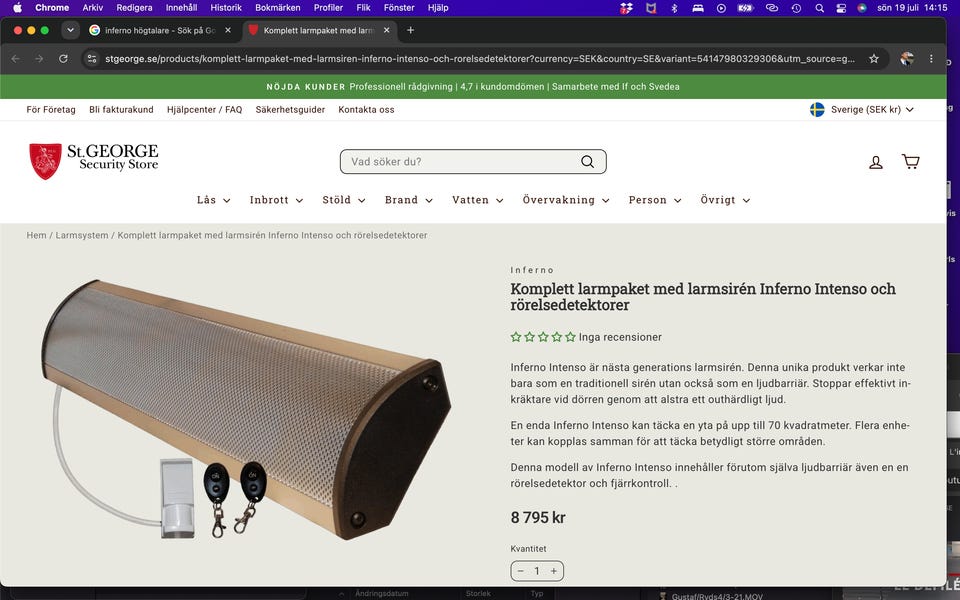Image resolution: width=960 pixels, height=600 pixels.
Task: Open a new tab with the plus button
Action: coord(410,30)
